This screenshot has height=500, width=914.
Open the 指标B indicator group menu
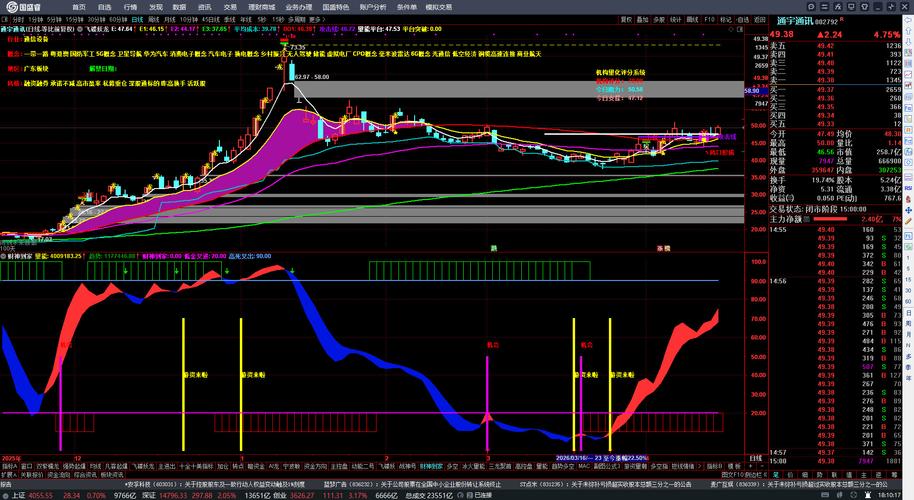715,466
